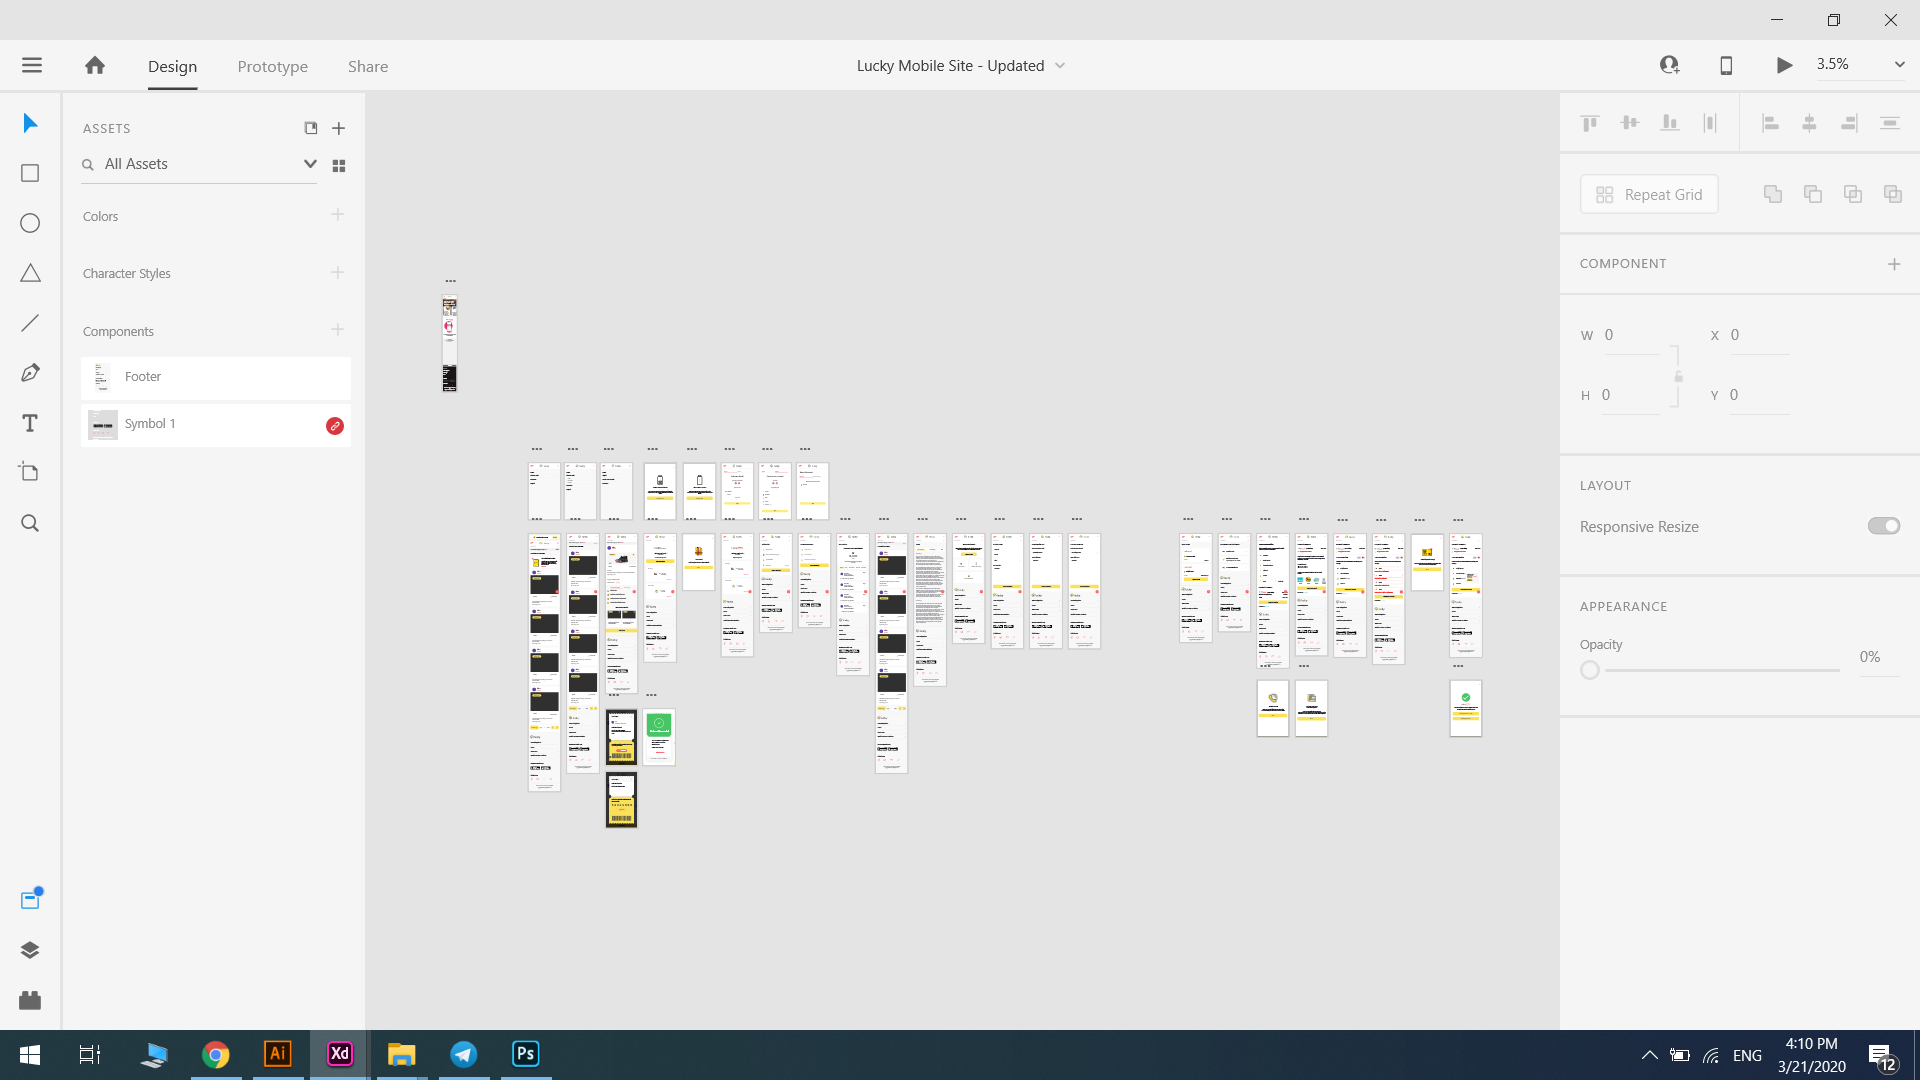The image size is (1920, 1080).
Task: Select the Text tool
Action: pyautogui.click(x=30, y=423)
